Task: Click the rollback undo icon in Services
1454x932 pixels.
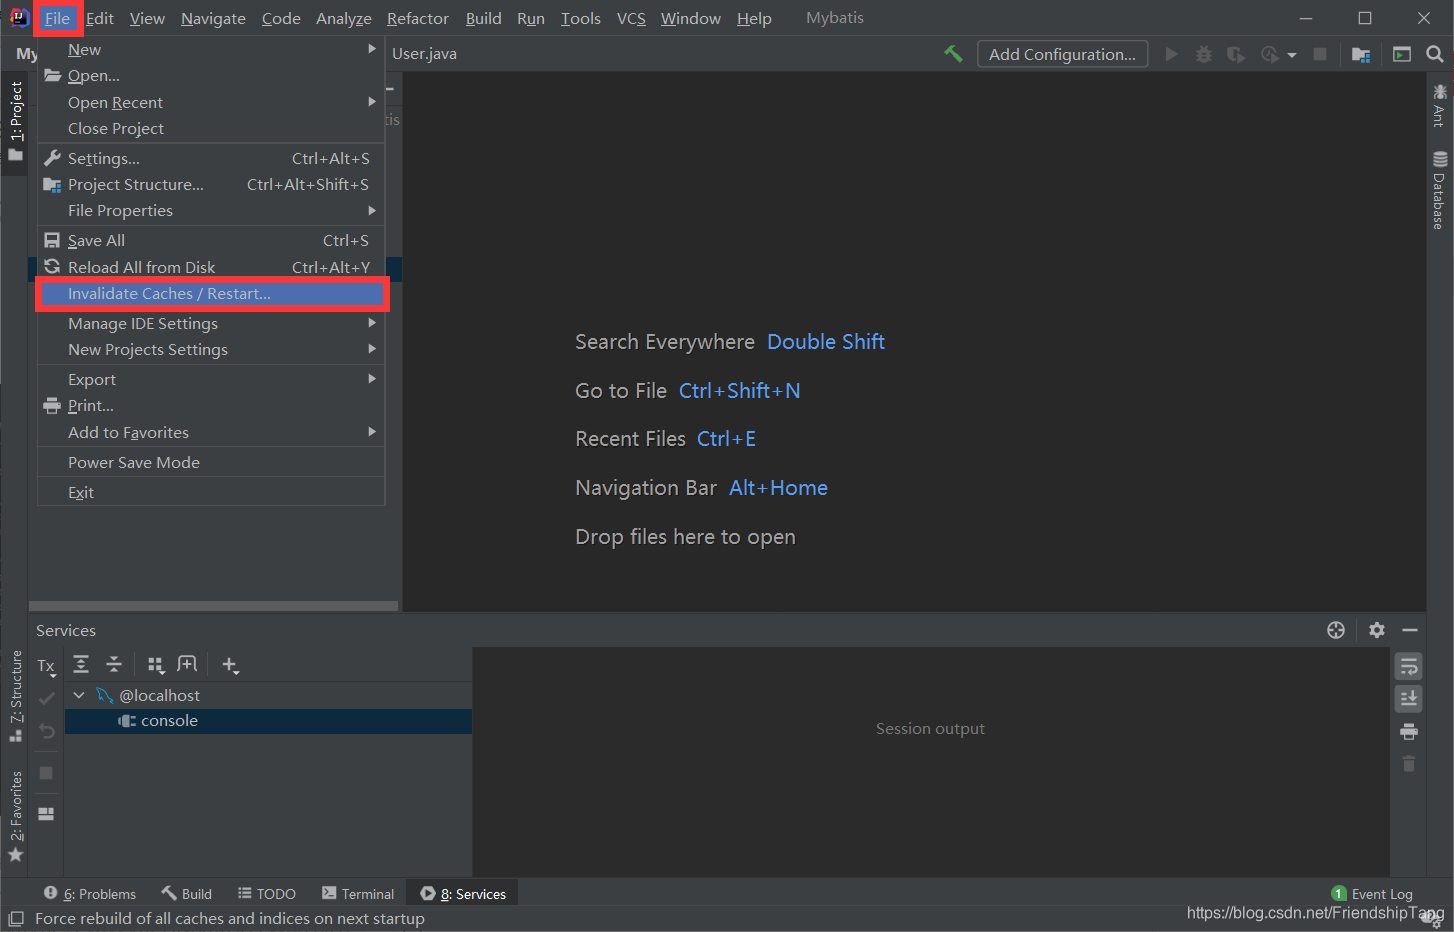Action: pos(46,732)
